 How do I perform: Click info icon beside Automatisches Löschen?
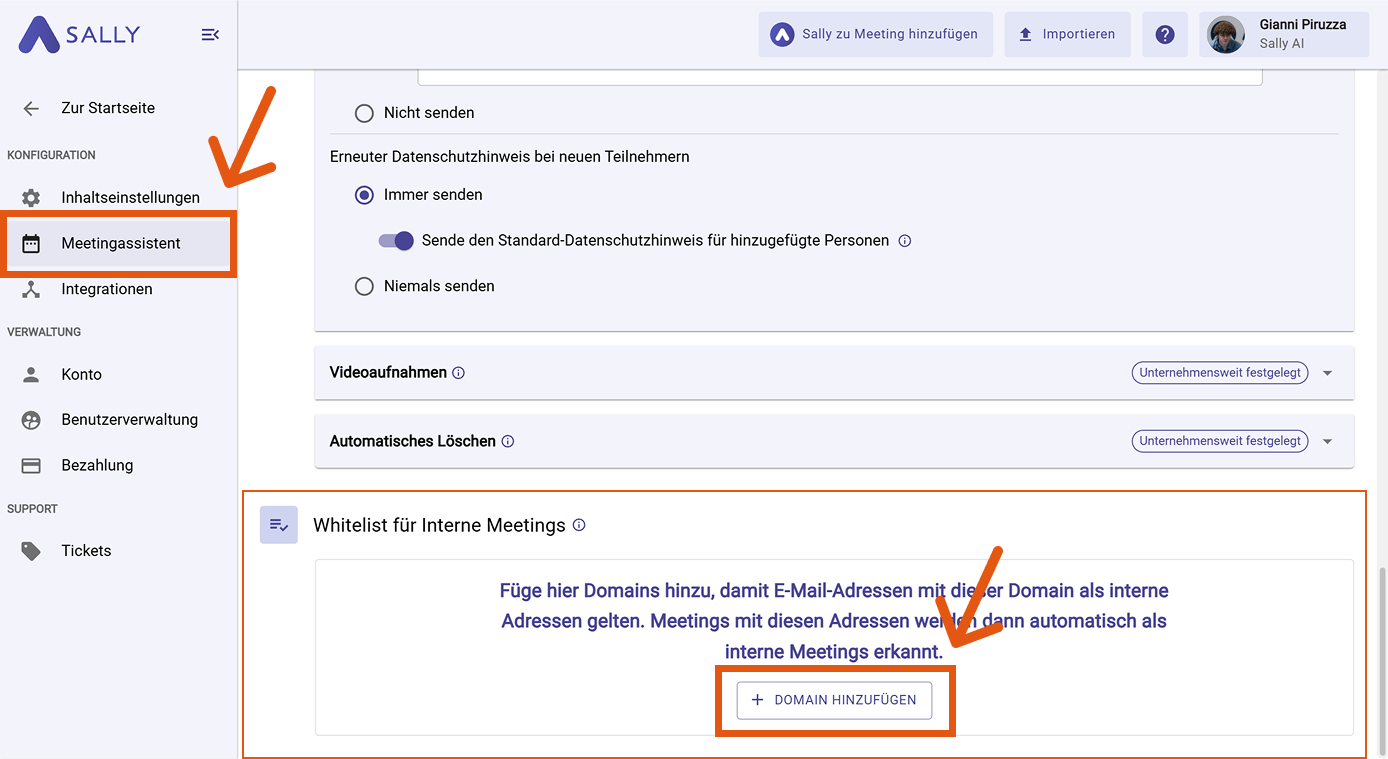coord(507,442)
